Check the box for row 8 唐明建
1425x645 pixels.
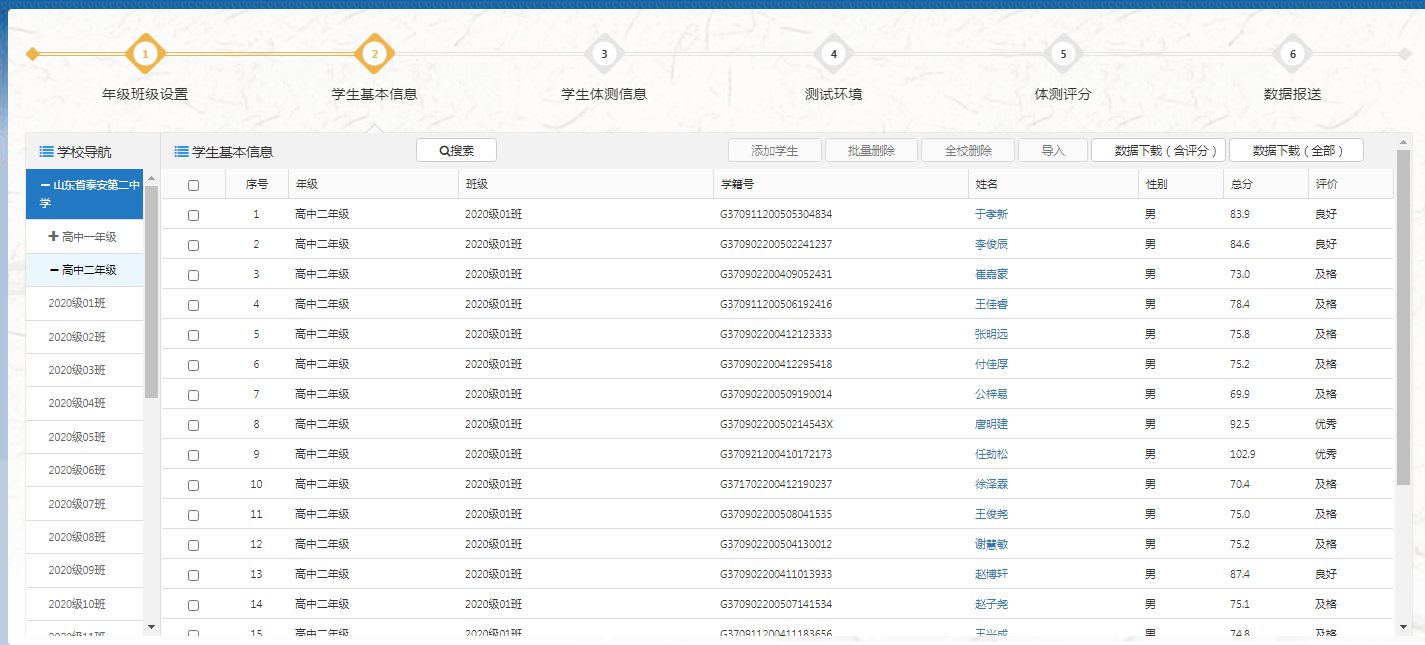[194, 425]
